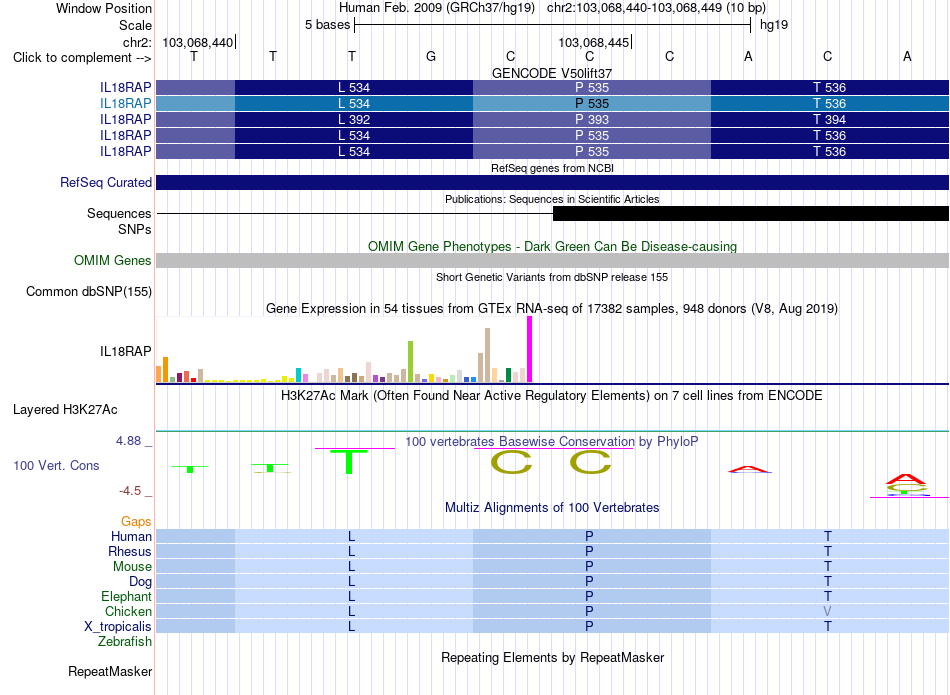This screenshot has width=950, height=695.
Task: Click the genome position header text
Action: pyautogui.click(x=552, y=8)
